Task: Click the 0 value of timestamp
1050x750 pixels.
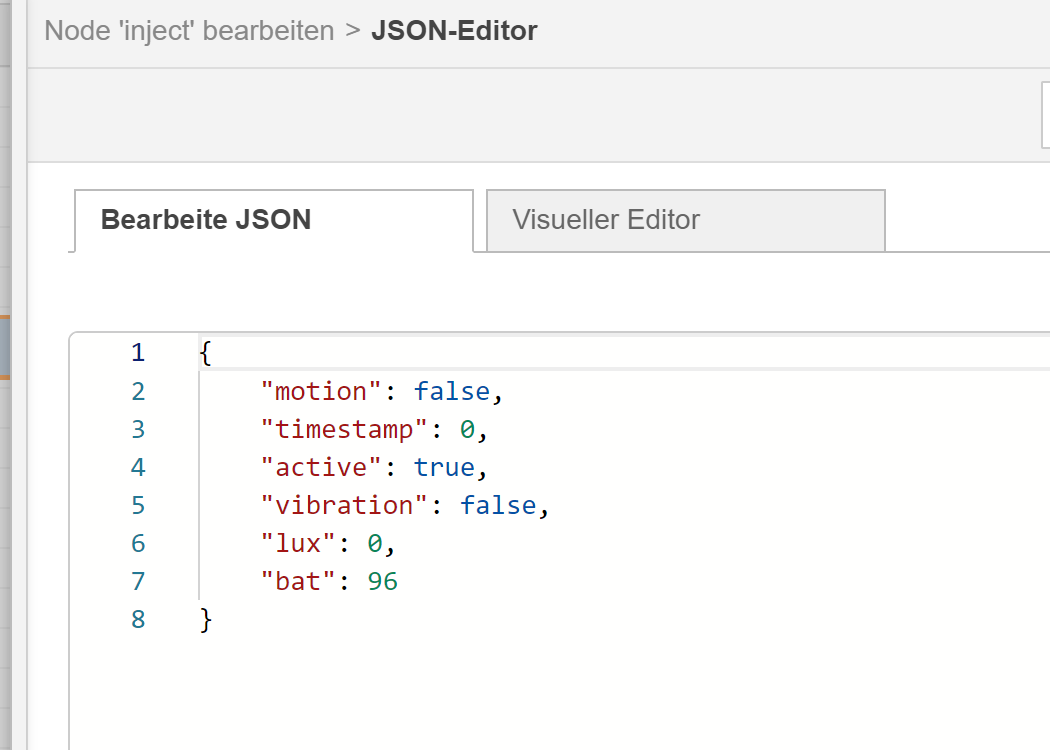Action: tap(467, 430)
